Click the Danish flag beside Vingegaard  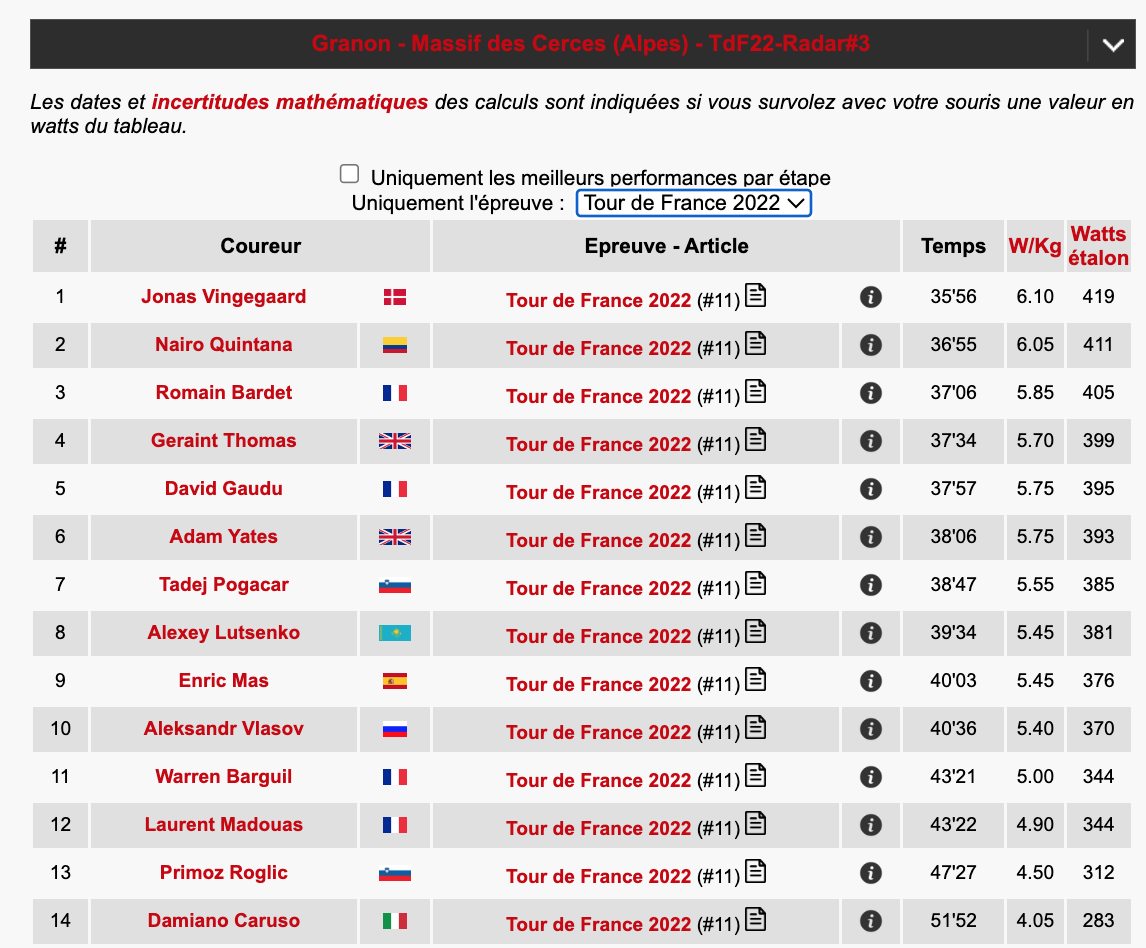395,297
